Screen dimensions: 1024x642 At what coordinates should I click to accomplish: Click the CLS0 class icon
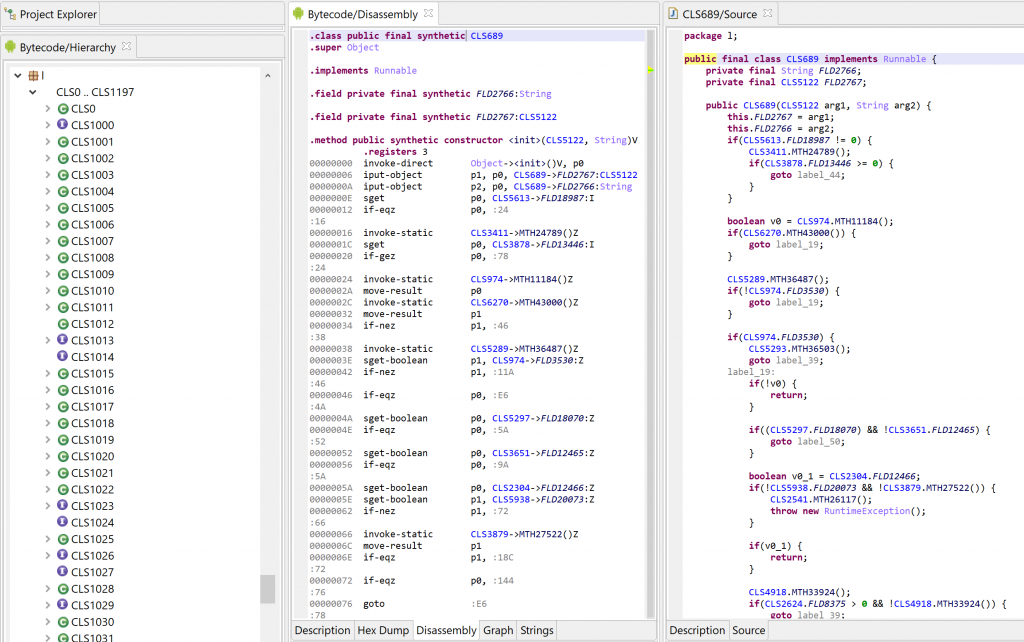pyautogui.click(x=63, y=109)
